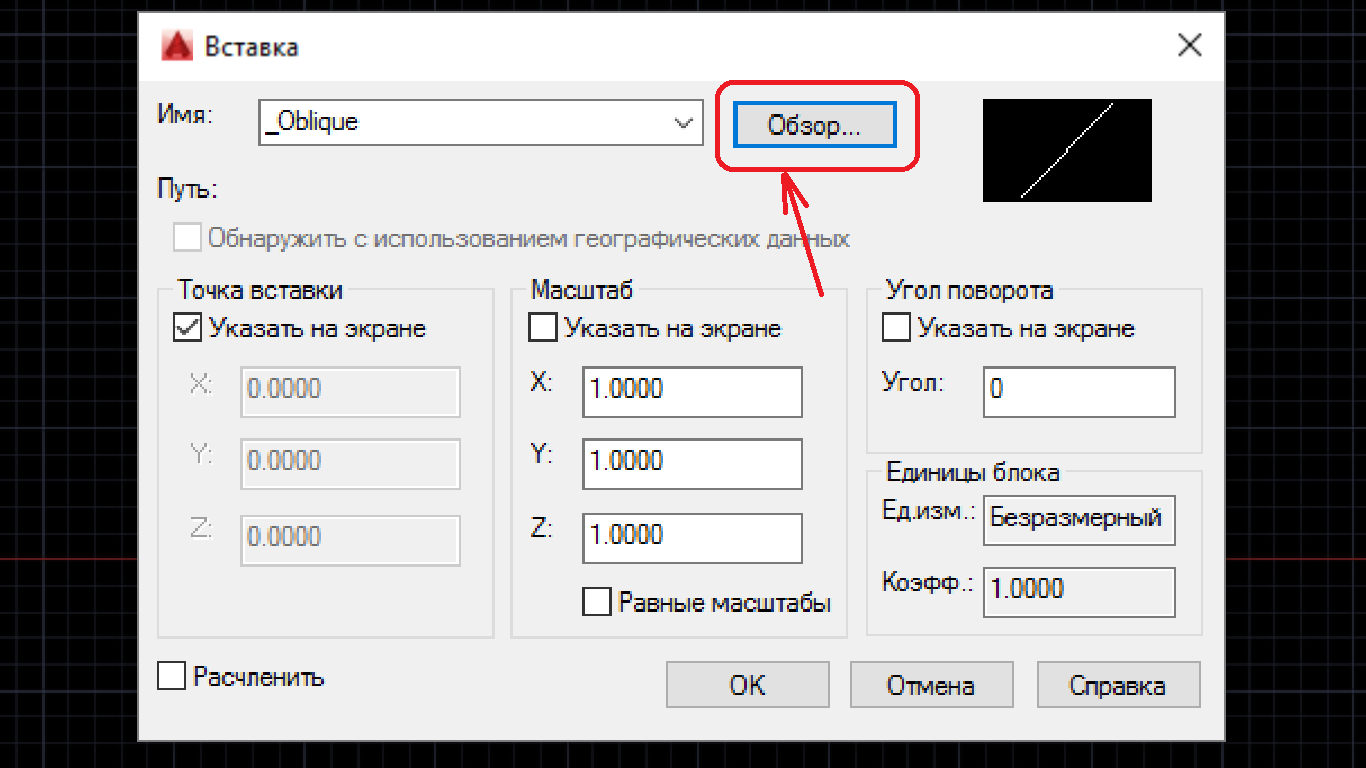Click the _Oblique block preview thumbnail

click(x=1067, y=150)
